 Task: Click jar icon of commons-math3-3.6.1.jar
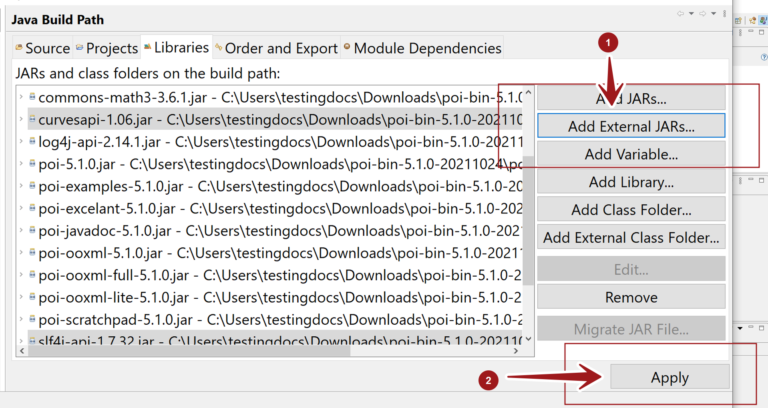(32, 97)
